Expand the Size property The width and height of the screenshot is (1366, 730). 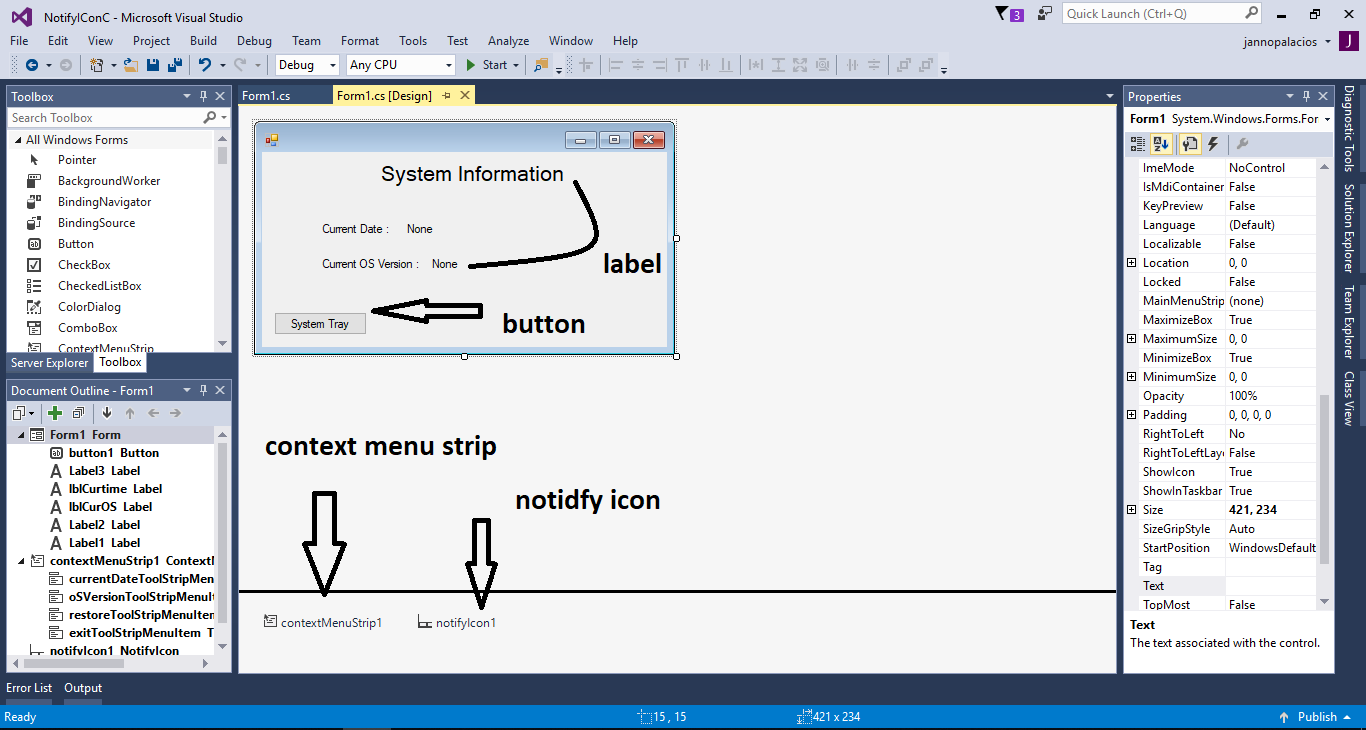pos(1132,510)
